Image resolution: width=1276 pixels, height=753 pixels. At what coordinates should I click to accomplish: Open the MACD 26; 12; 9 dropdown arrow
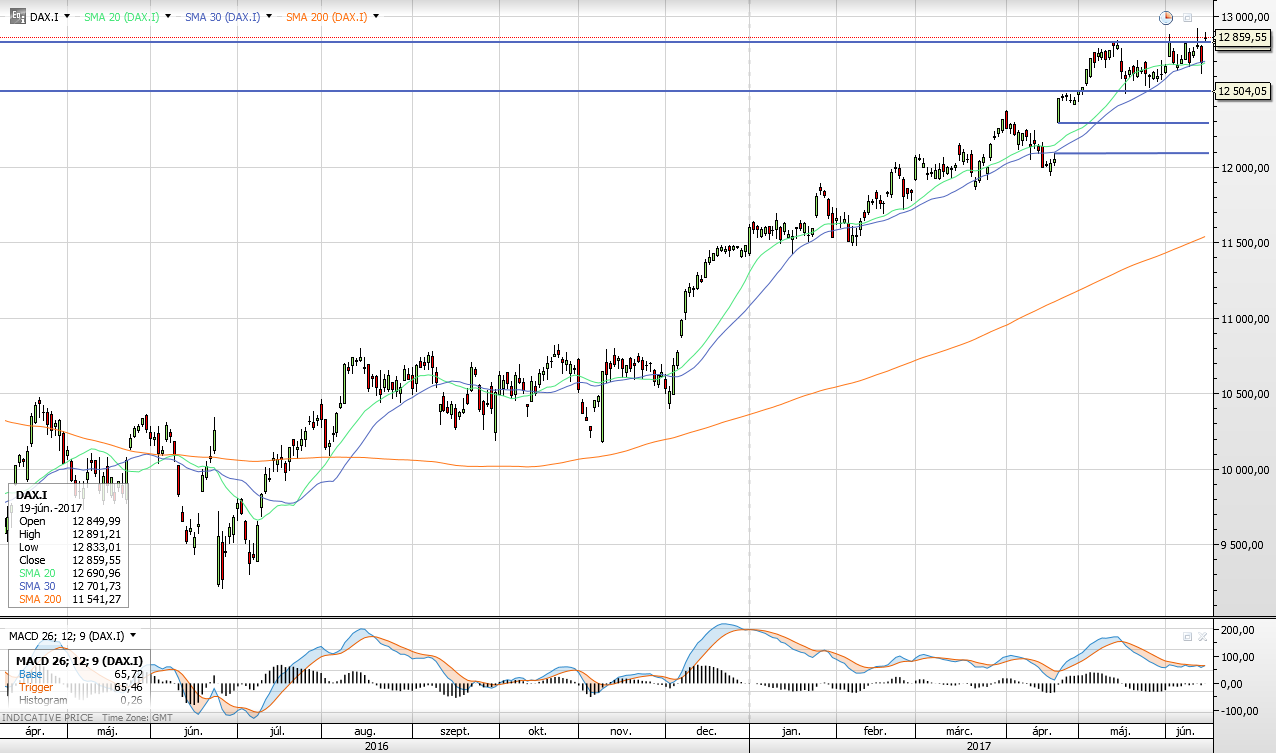click(x=132, y=635)
